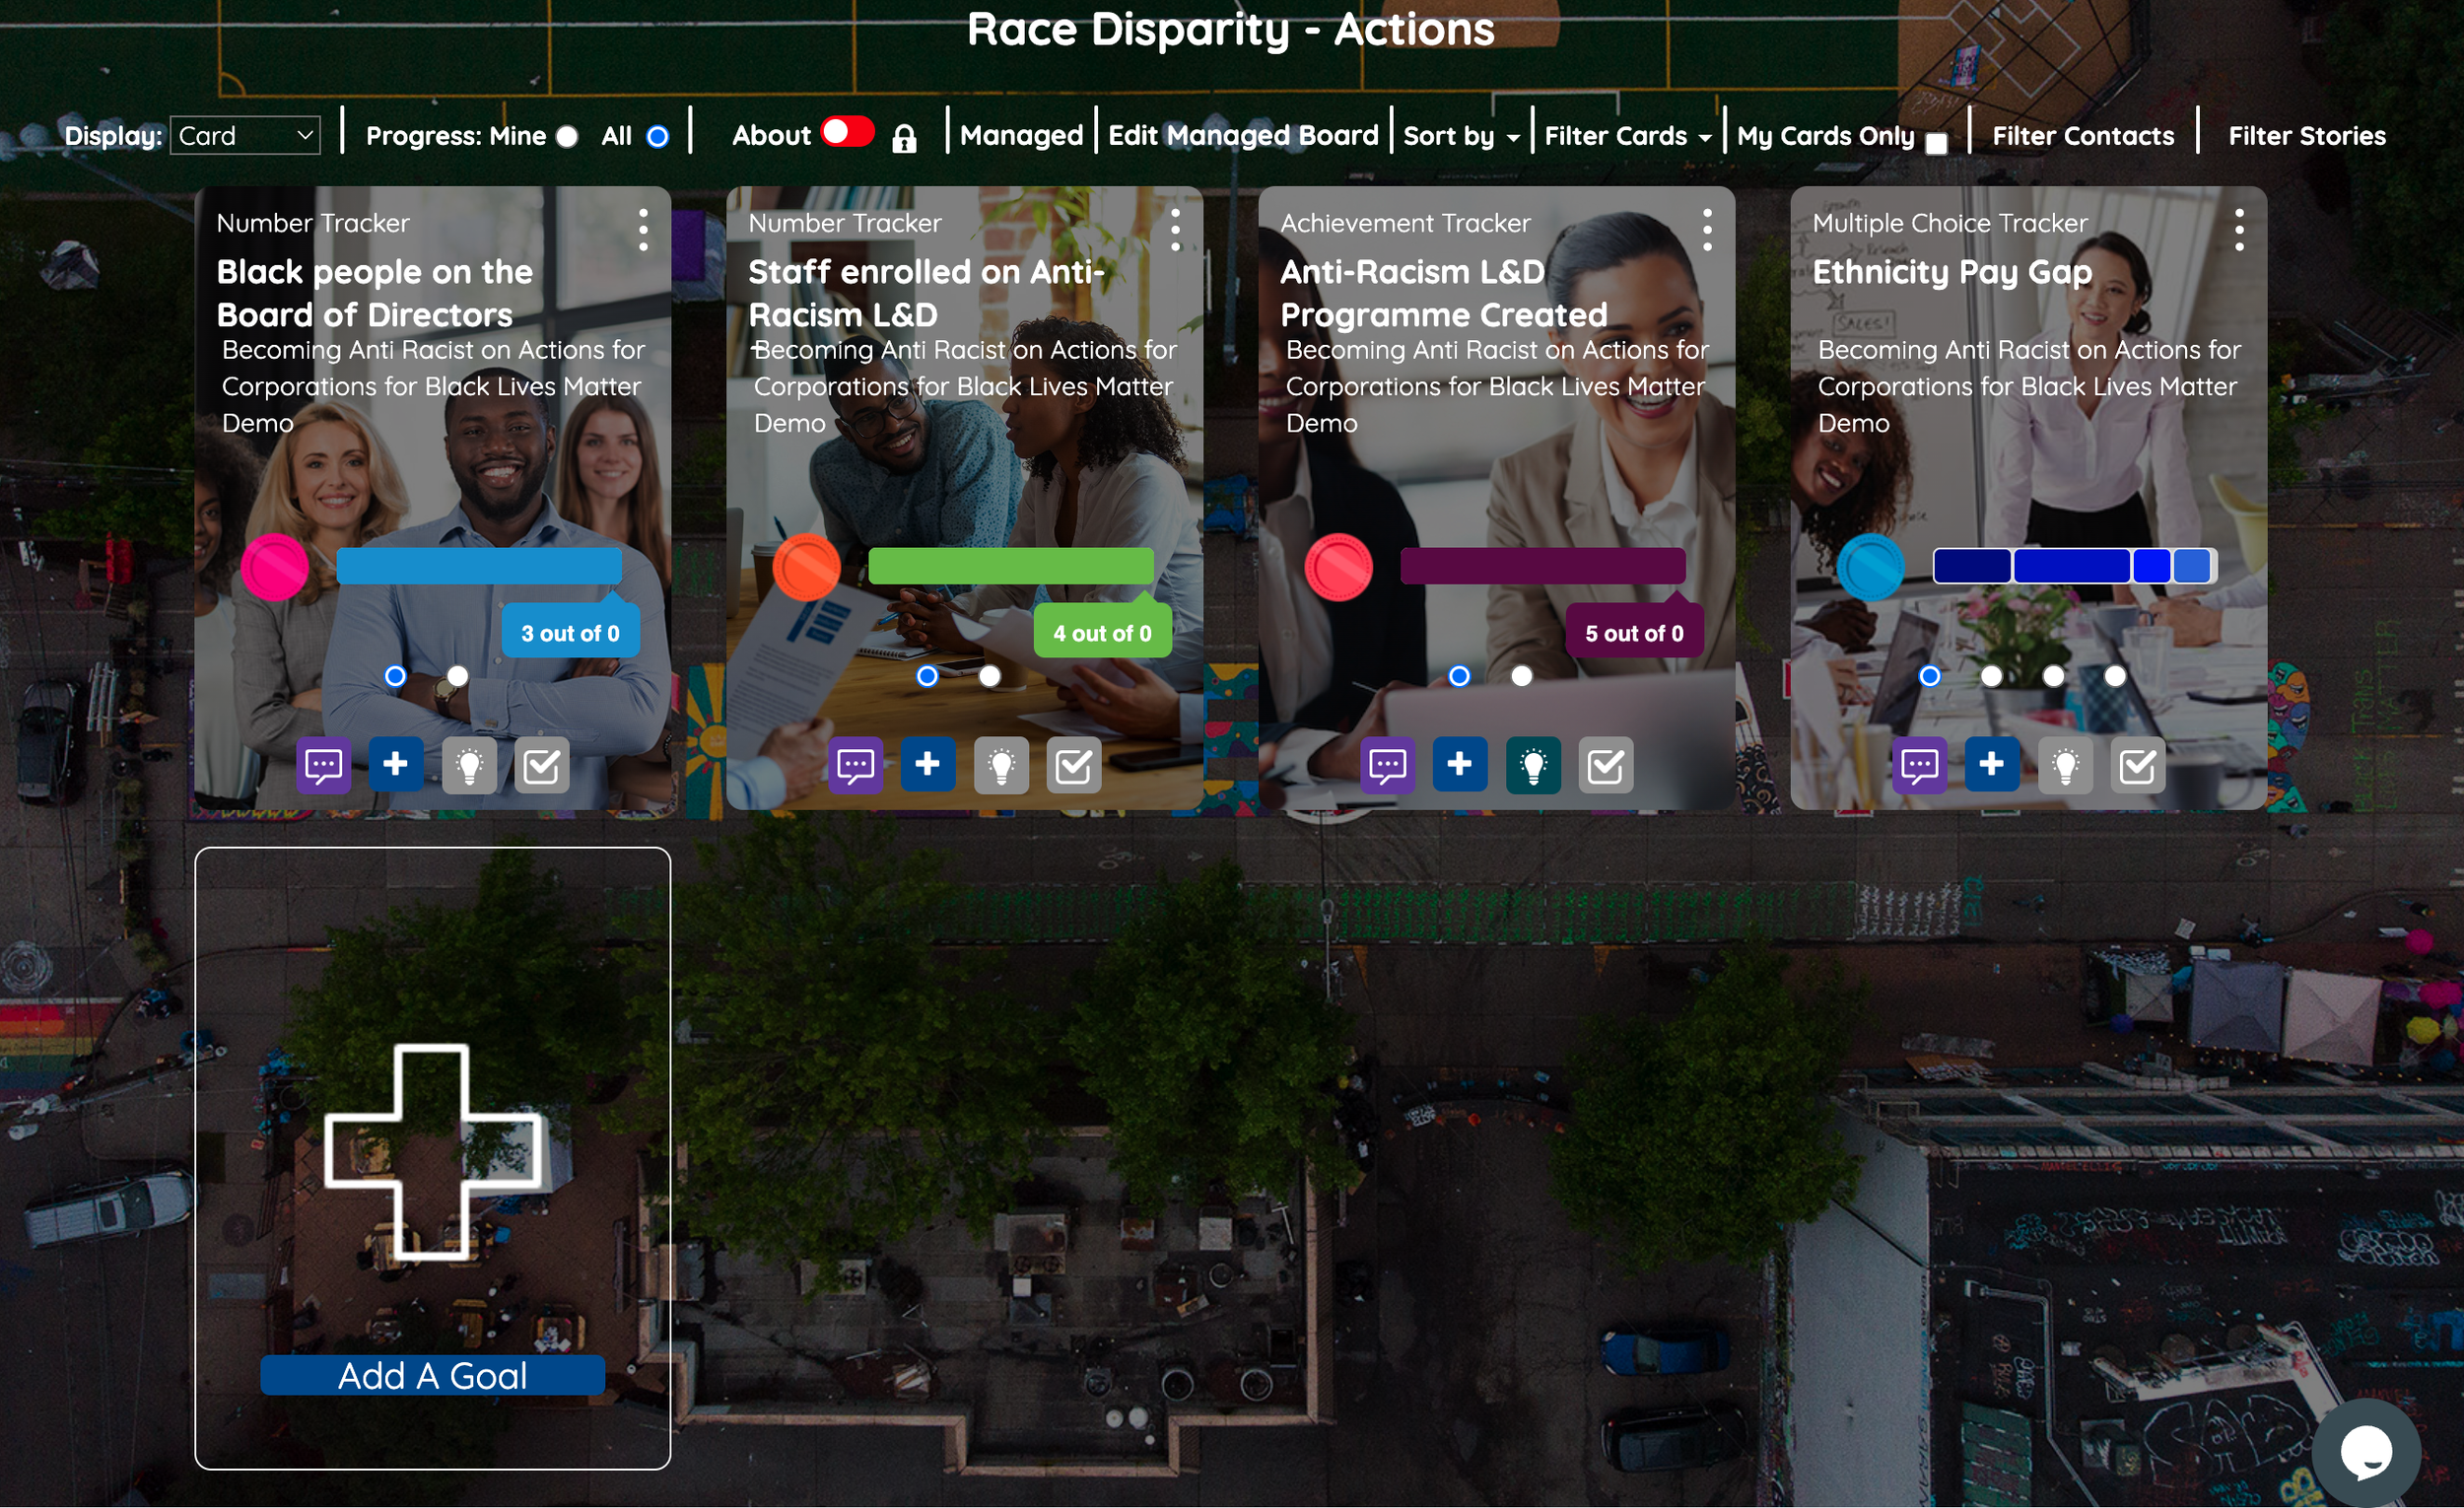Open three-dot menu on Ethnicity Pay Gap card

2239,230
